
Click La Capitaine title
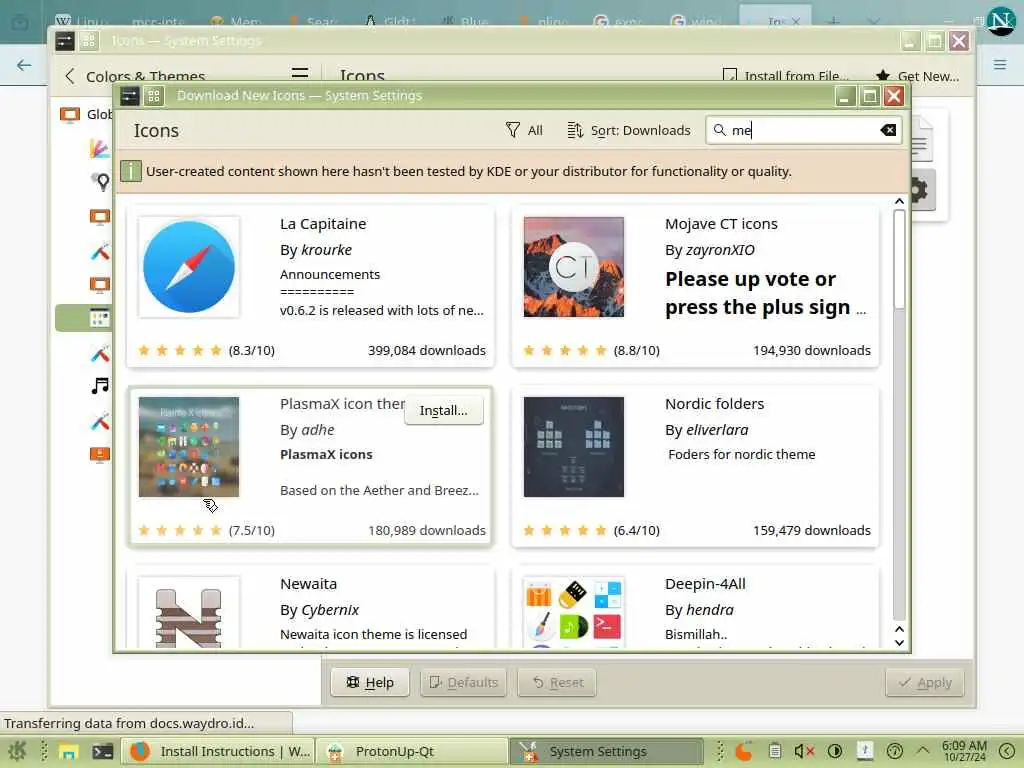pos(323,224)
